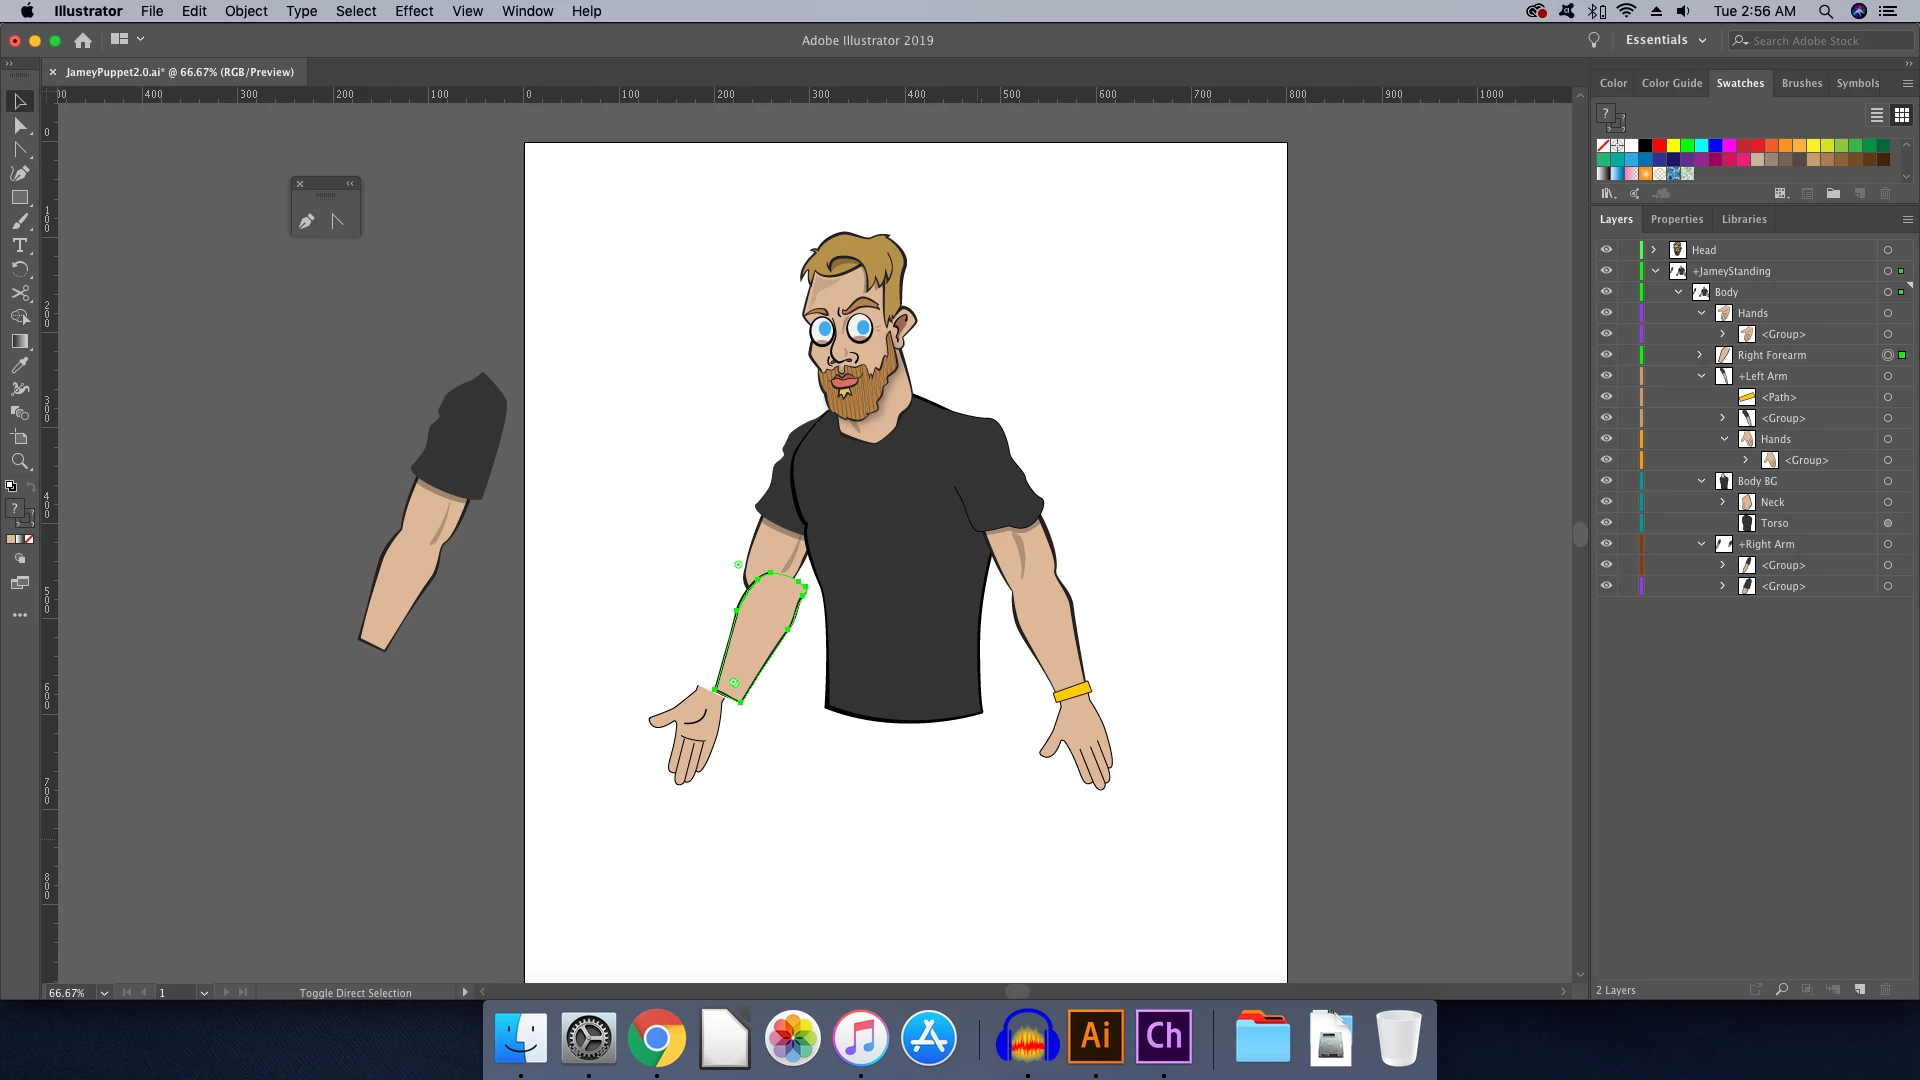This screenshot has width=1920, height=1080.
Task: Choose the Scissors tool
Action: point(19,293)
